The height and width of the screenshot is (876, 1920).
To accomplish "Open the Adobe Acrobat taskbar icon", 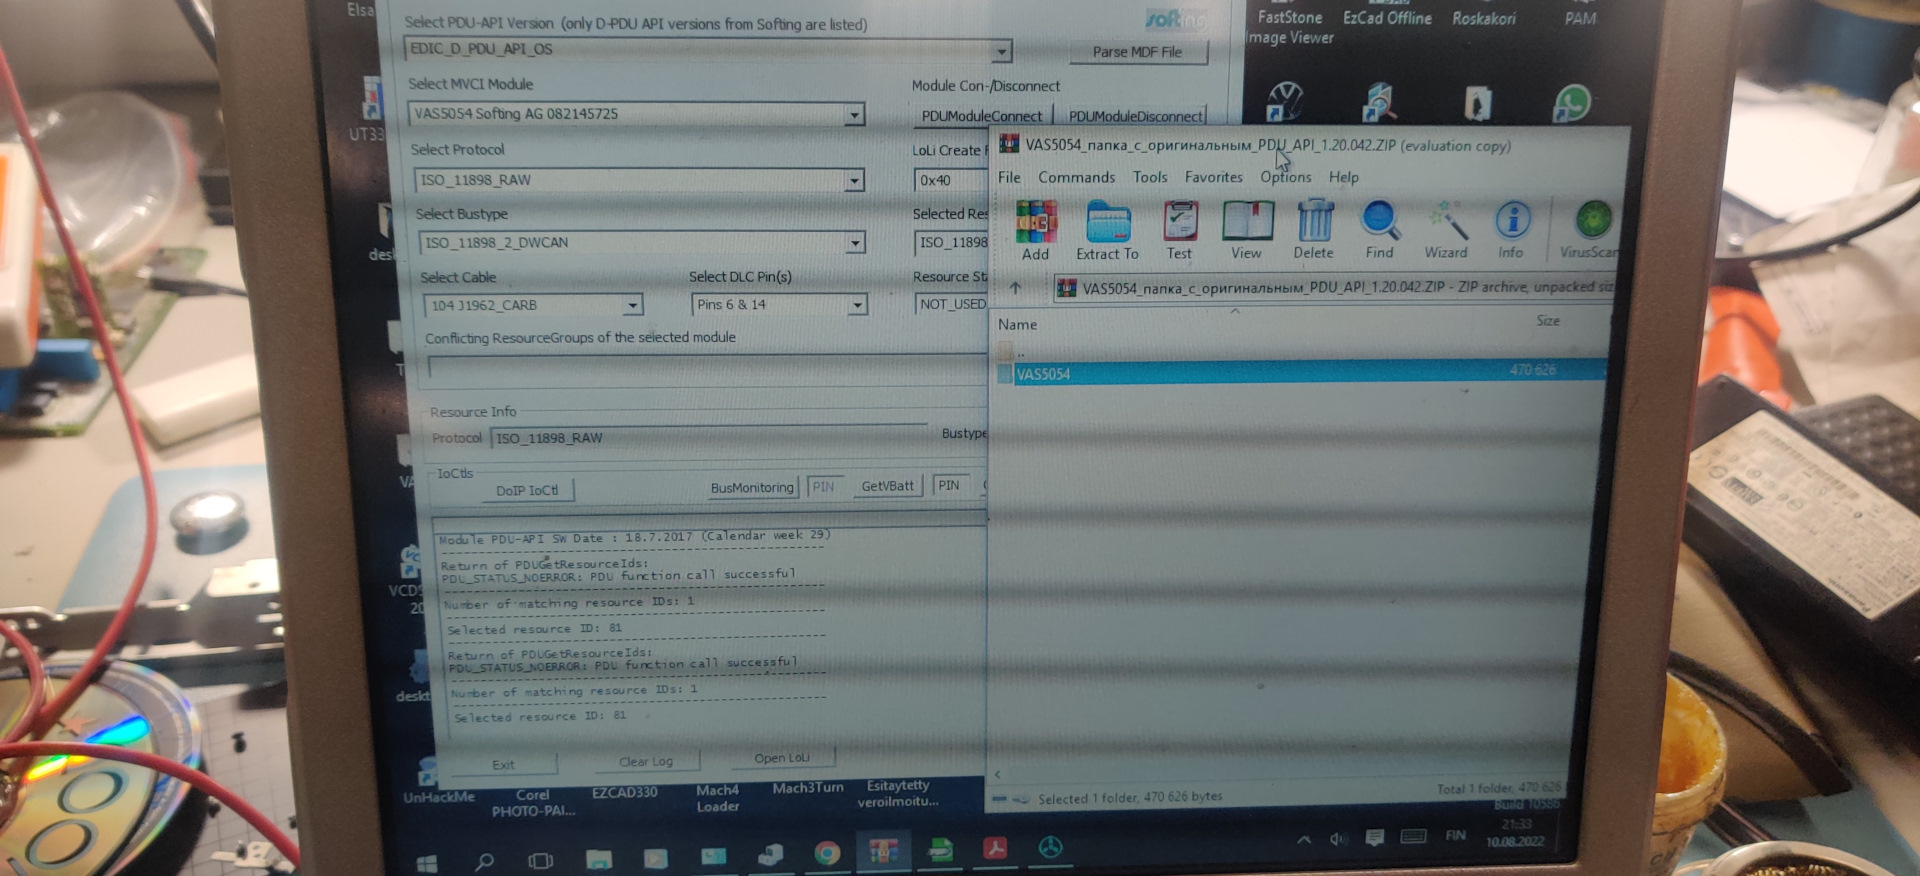I will tap(994, 849).
